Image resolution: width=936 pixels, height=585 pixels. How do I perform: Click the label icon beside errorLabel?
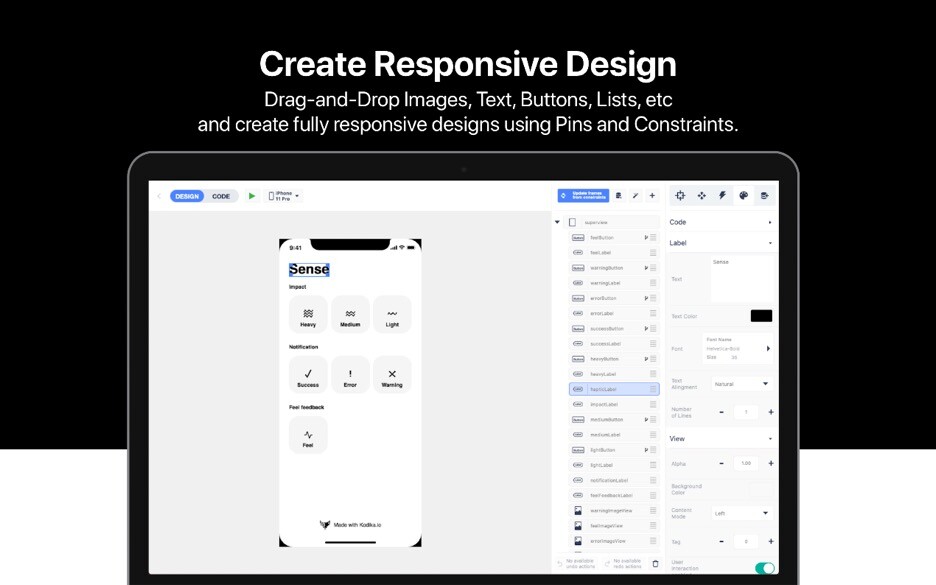click(x=578, y=313)
